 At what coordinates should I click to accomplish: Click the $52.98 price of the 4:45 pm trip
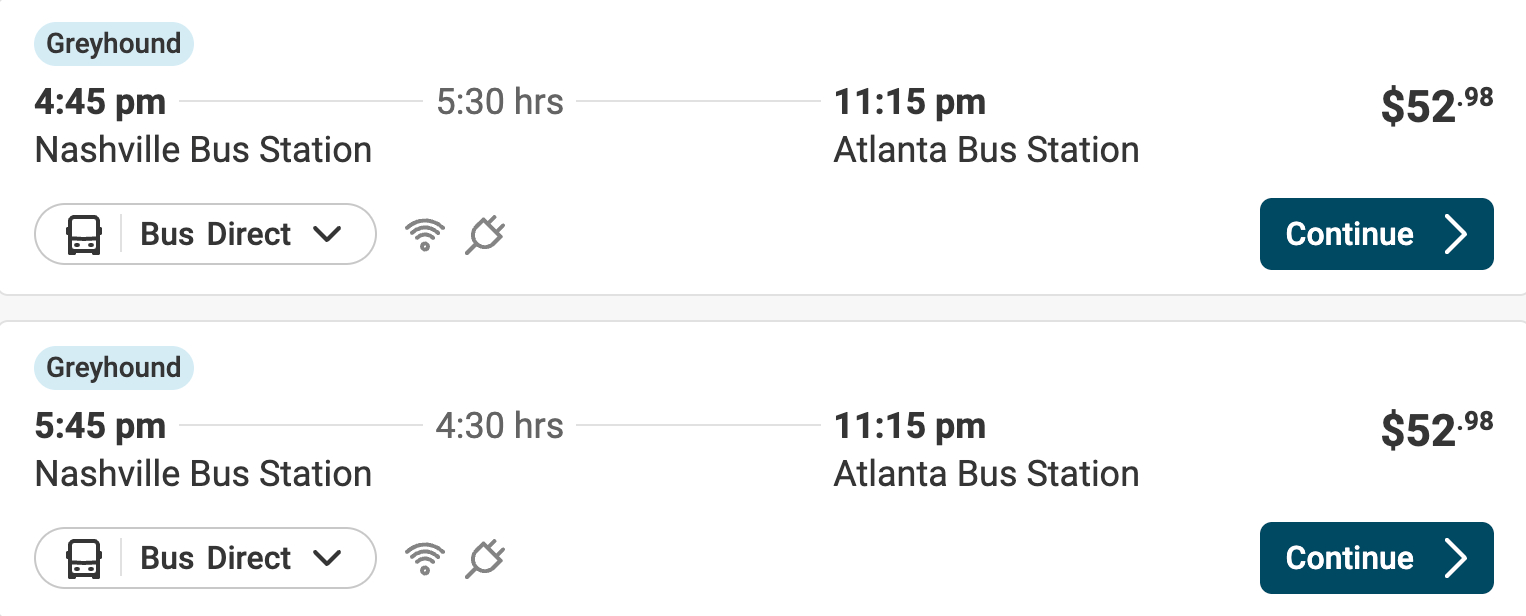[x=1436, y=106]
